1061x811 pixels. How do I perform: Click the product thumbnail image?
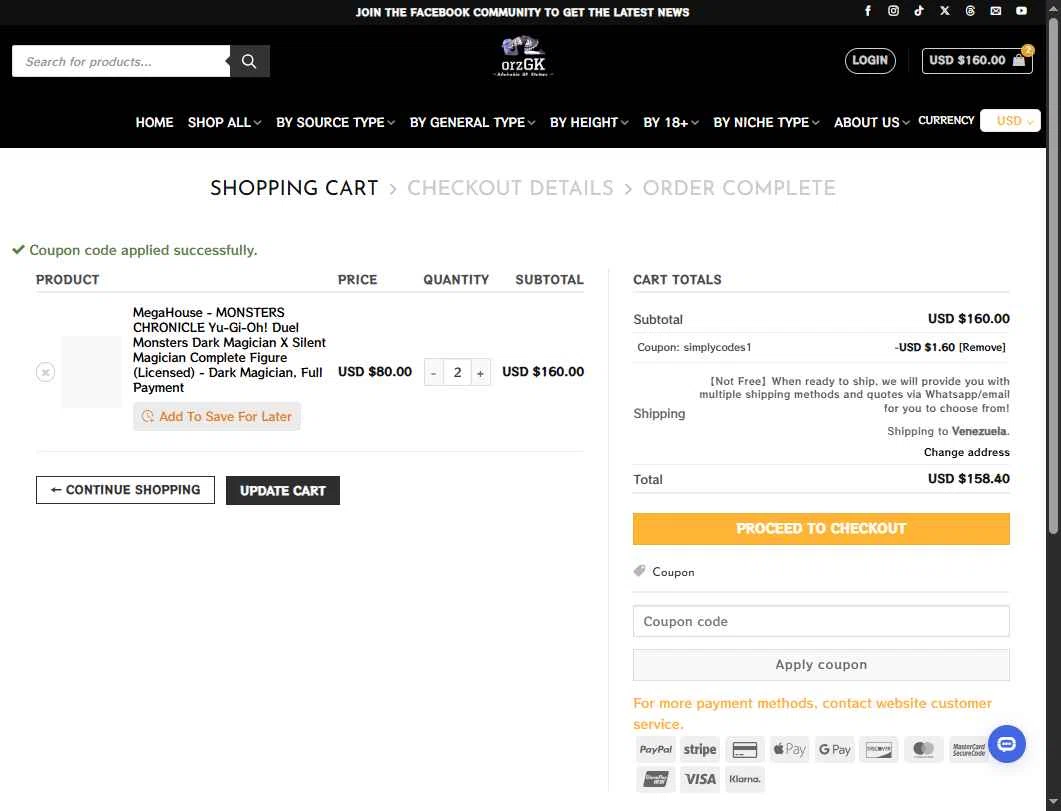[x=91, y=372]
